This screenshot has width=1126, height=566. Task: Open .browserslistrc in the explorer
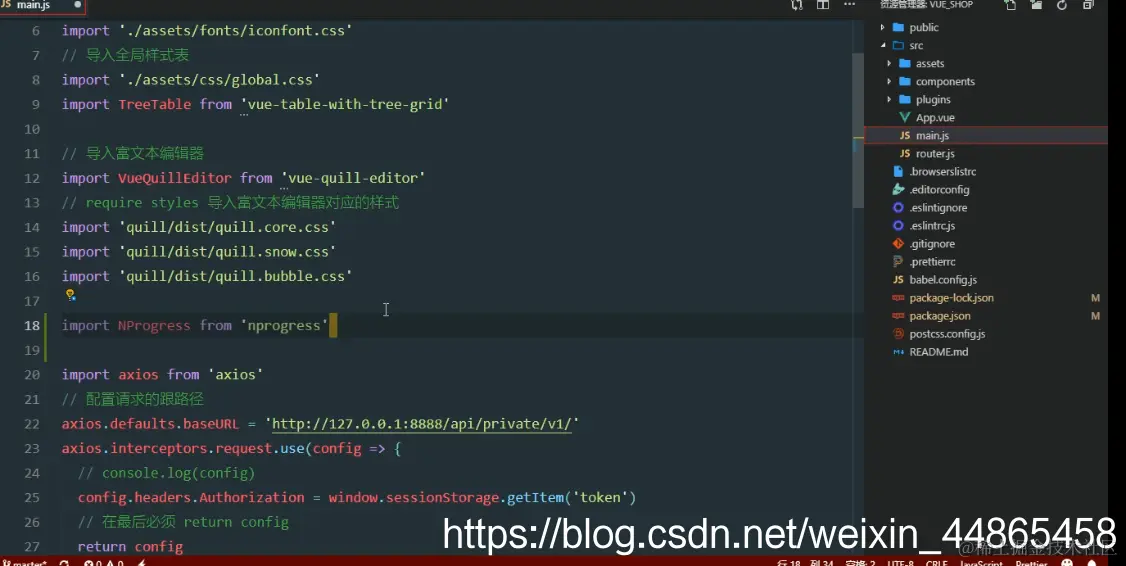pos(942,172)
